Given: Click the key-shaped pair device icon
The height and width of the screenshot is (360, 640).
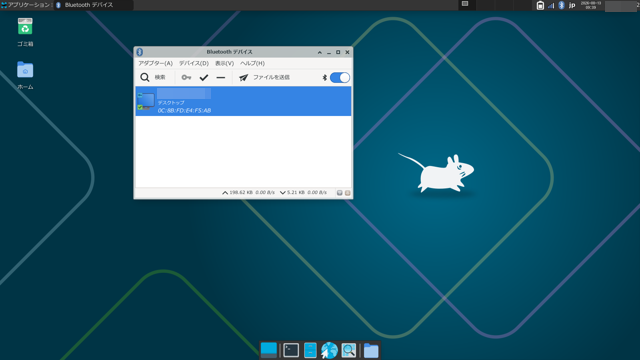Looking at the screenshot, I should tap(186, 77).
